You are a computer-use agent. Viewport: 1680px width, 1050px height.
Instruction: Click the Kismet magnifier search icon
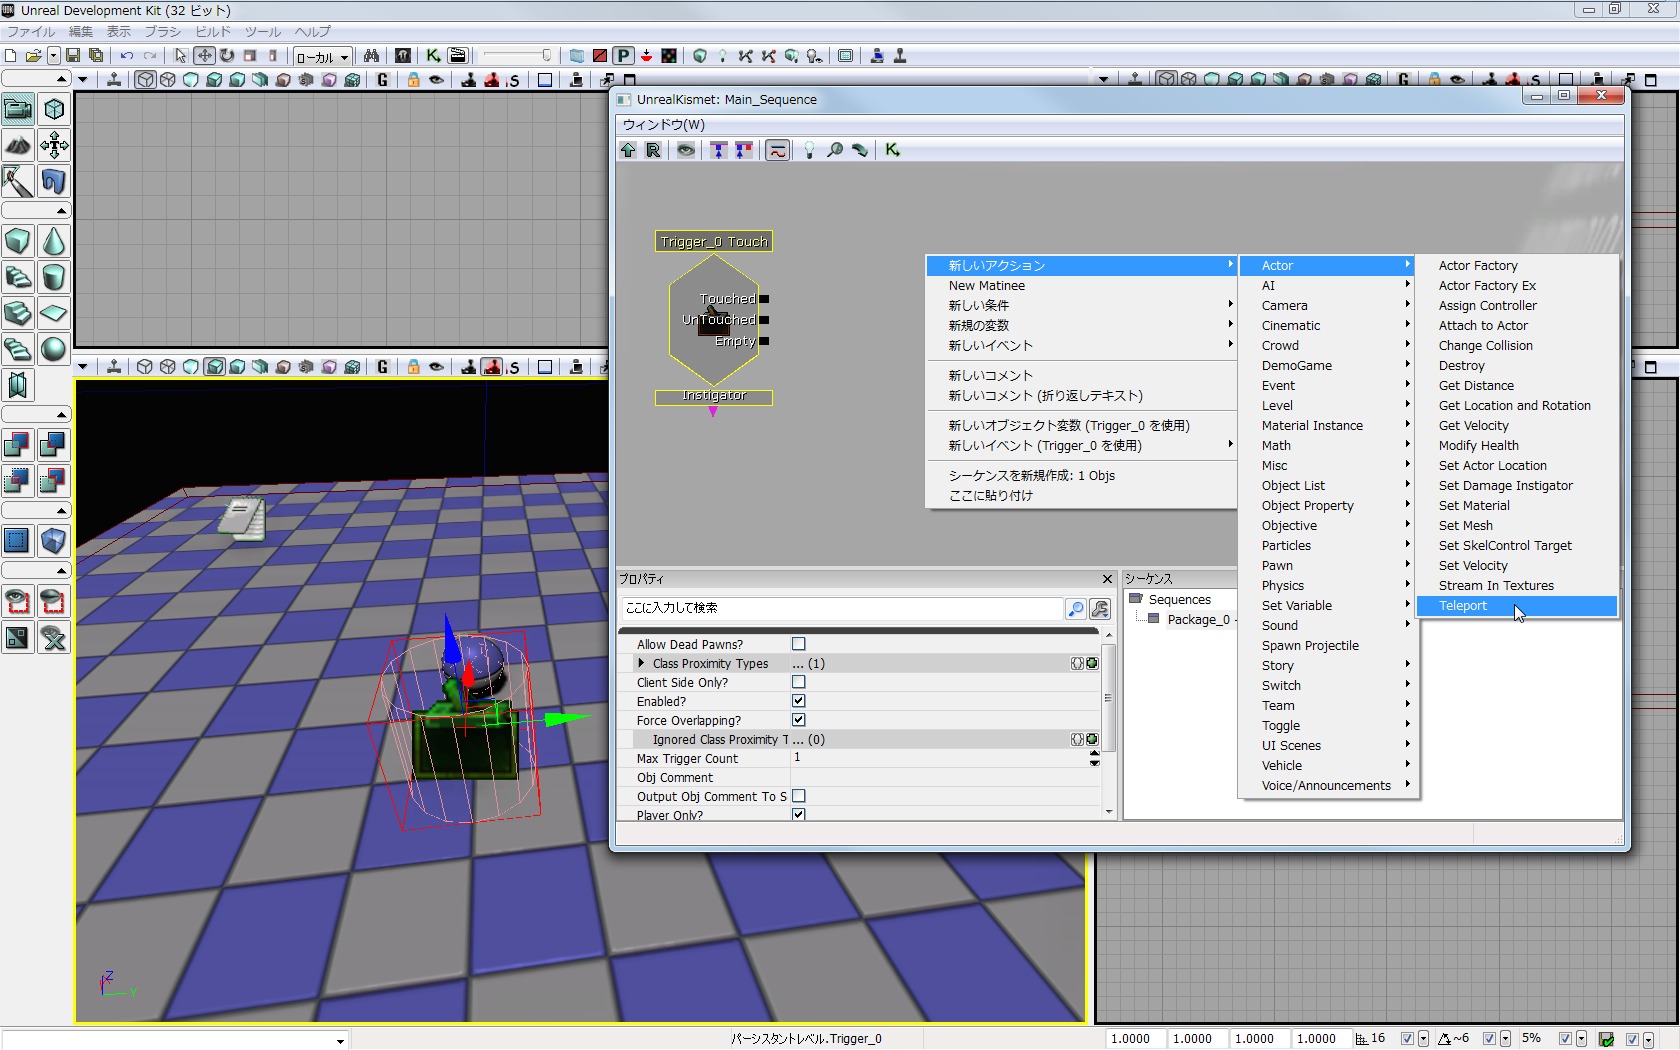[x=834, y=150]
